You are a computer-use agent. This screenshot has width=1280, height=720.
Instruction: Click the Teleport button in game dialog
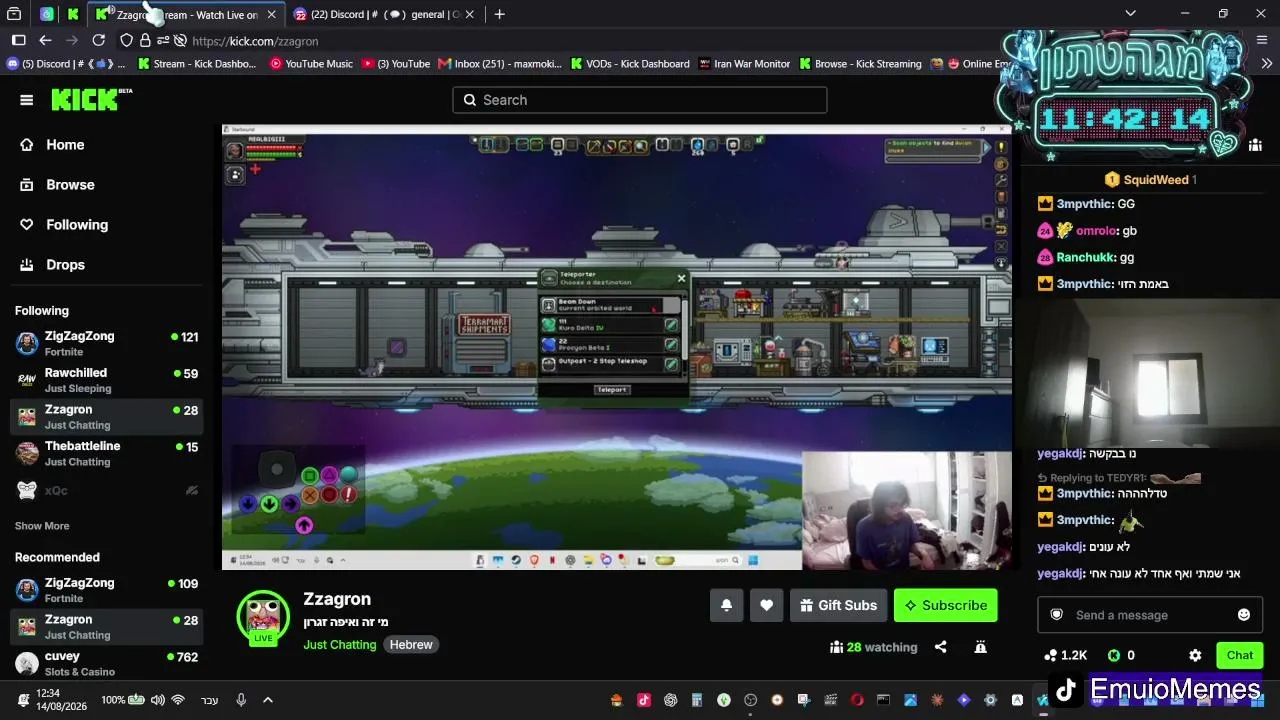pyautogui.click(x=611, y=390)
